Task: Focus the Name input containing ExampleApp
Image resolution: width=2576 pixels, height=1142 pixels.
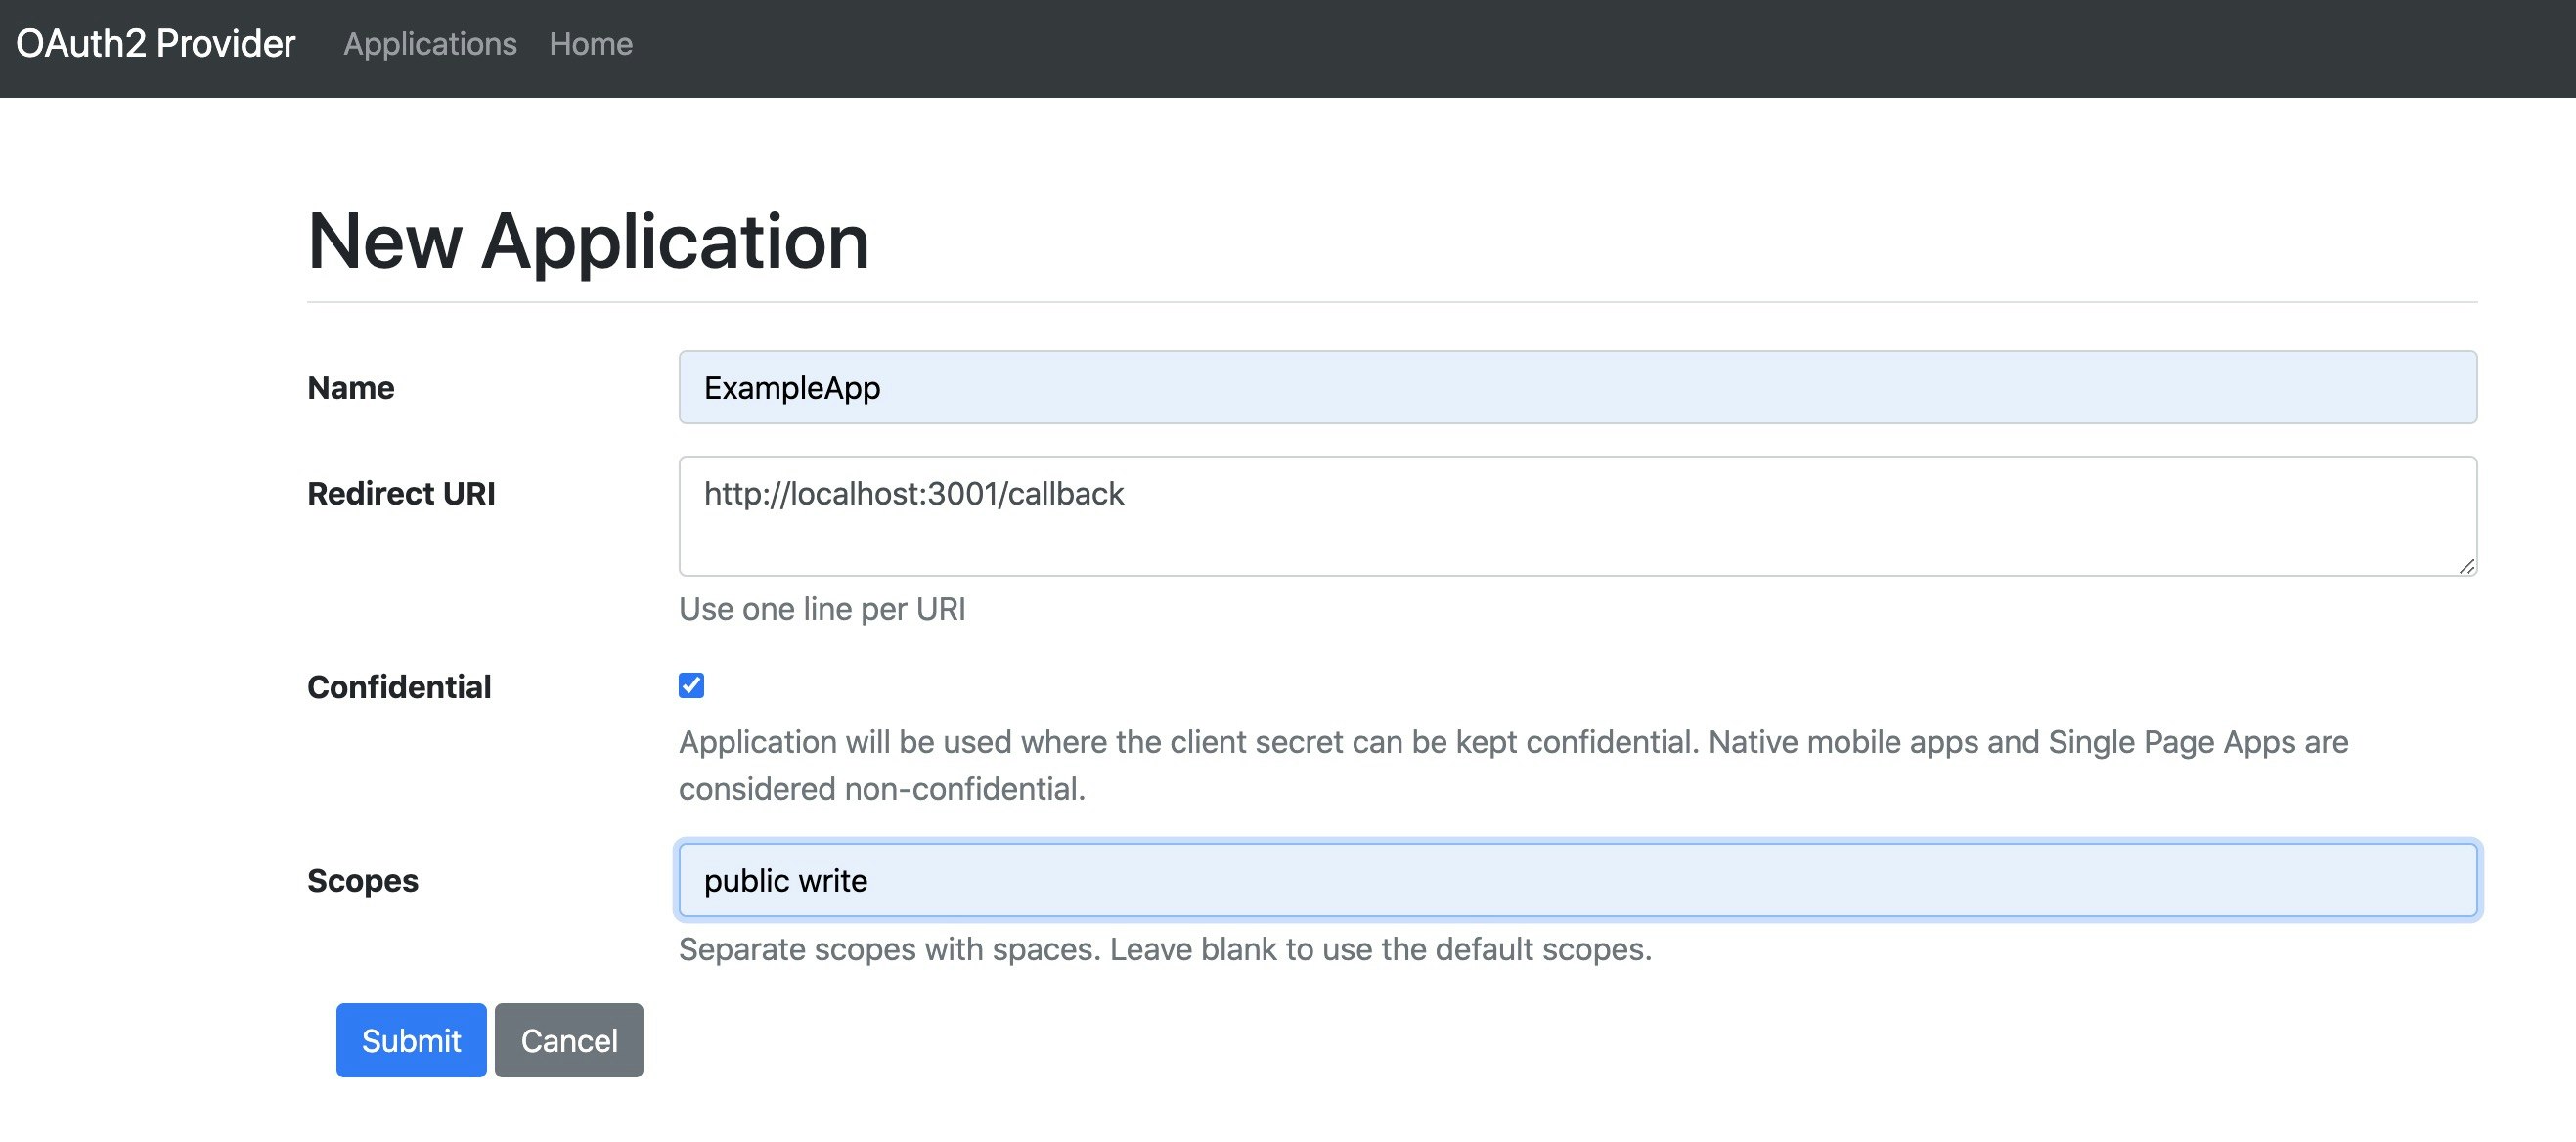Action: (x=1577, y=387)
